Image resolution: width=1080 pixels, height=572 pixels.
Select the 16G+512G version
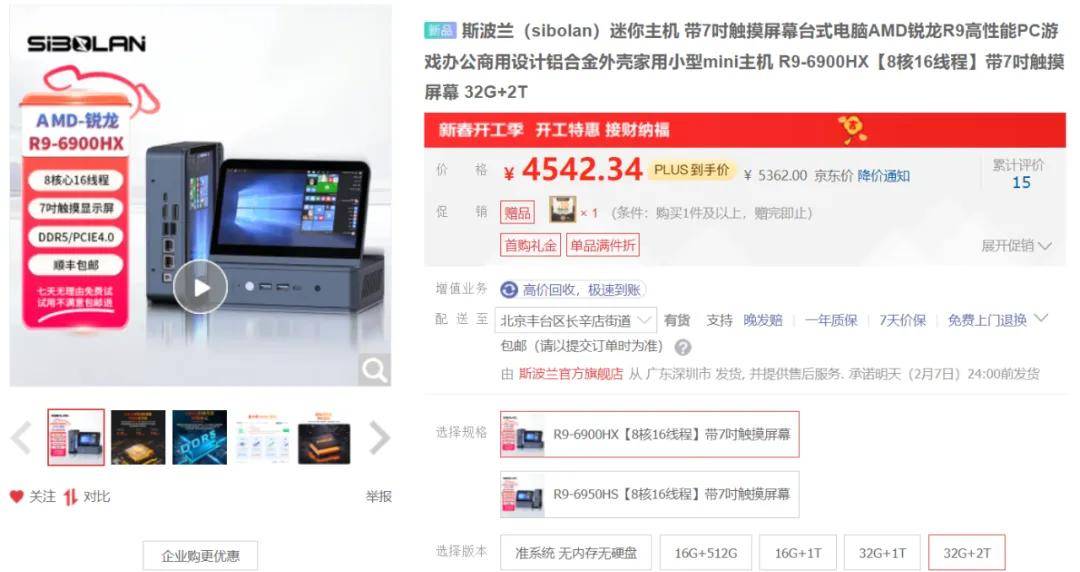[x=705, y=553]
